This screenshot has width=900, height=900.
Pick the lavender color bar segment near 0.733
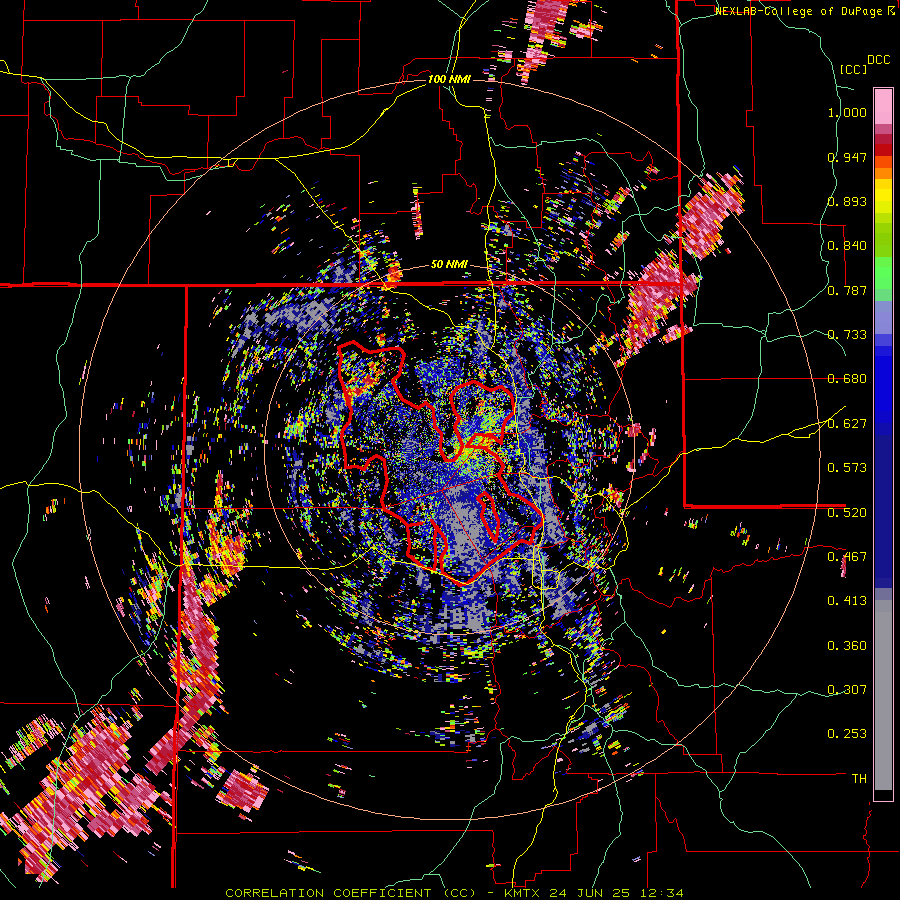point(883,317)
